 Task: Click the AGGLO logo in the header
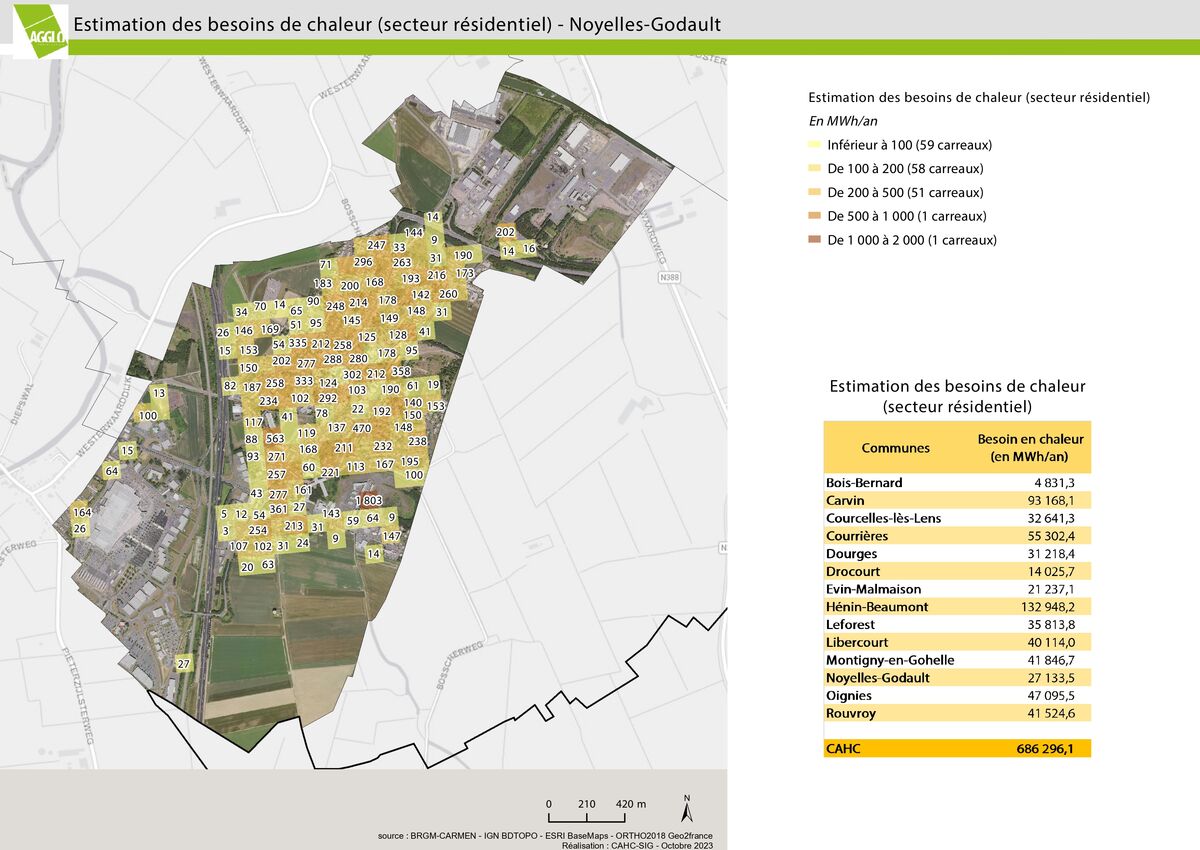[x=41, y=31]
